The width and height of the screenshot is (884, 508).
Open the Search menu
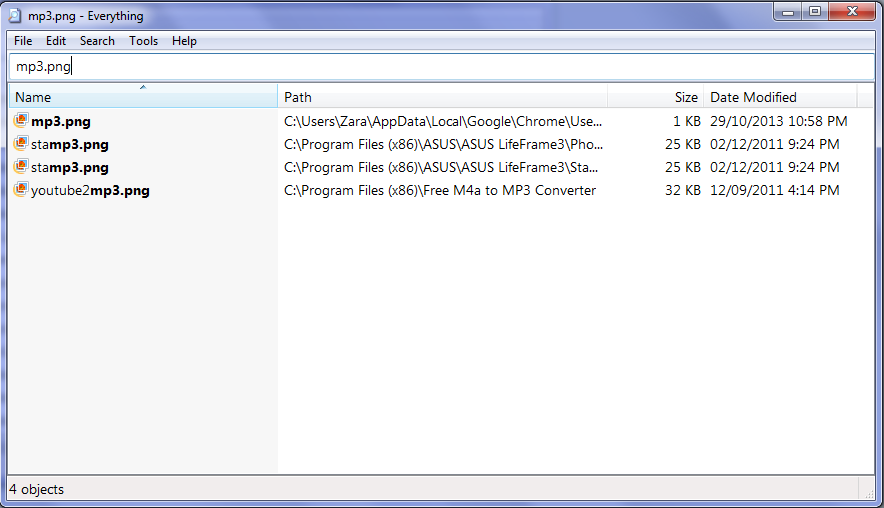[97, 41]
